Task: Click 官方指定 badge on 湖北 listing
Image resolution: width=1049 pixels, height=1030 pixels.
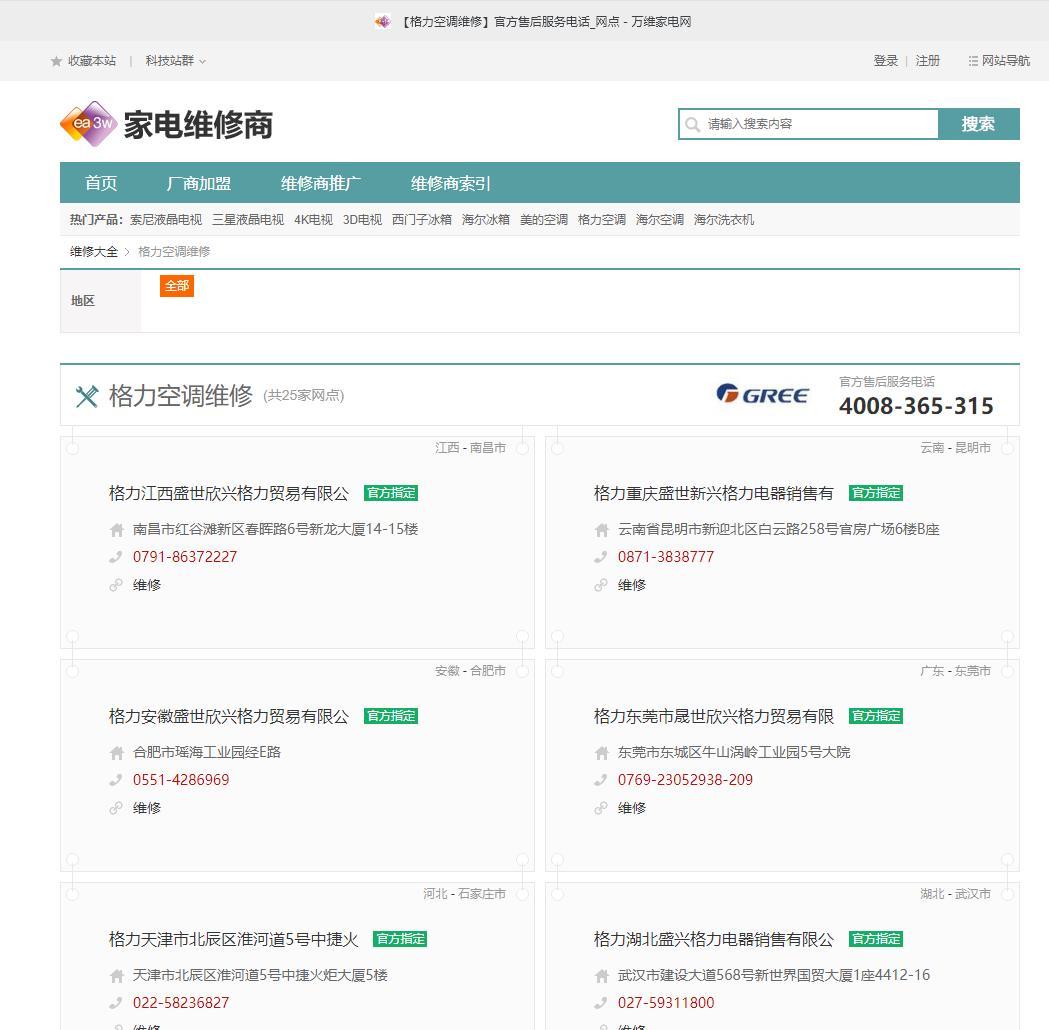Action: point(876,939)
